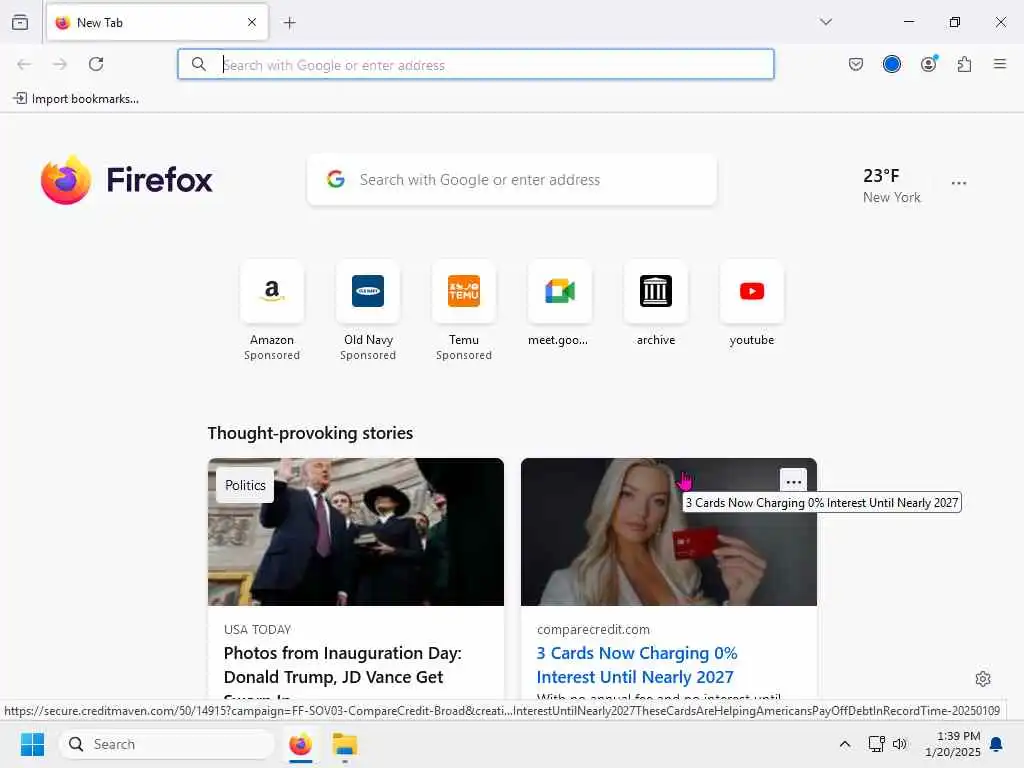Click the Thought-provoking stories heading
Screen dimensions: 1024x768
pyautogui.click(x=310, y=433)
